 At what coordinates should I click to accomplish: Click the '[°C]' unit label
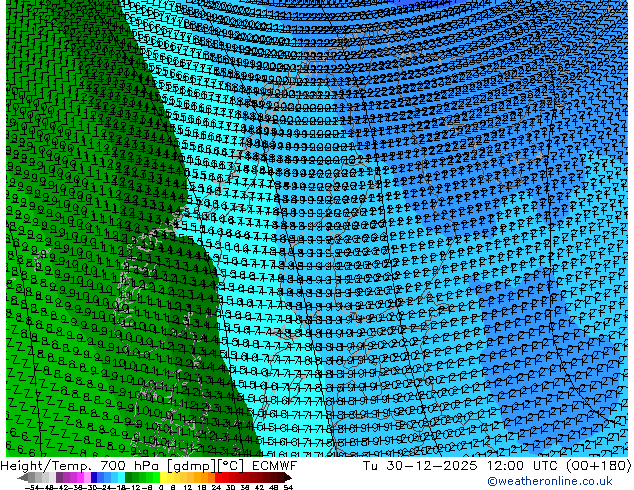pyautogui.click(x=232, y=466)
